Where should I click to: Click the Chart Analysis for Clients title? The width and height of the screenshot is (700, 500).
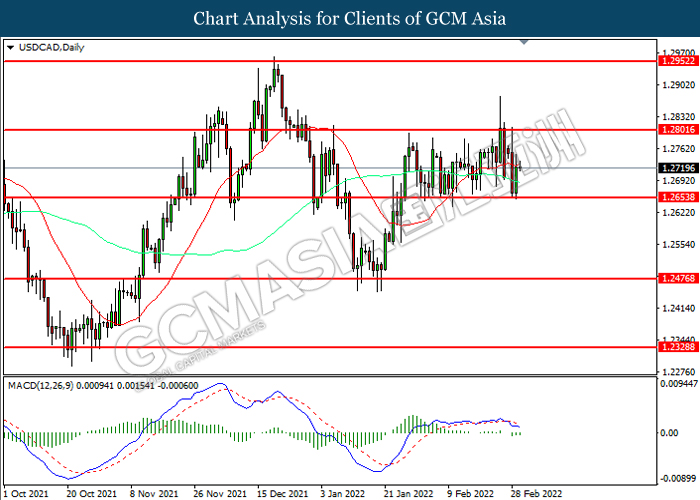pos(350,19)
